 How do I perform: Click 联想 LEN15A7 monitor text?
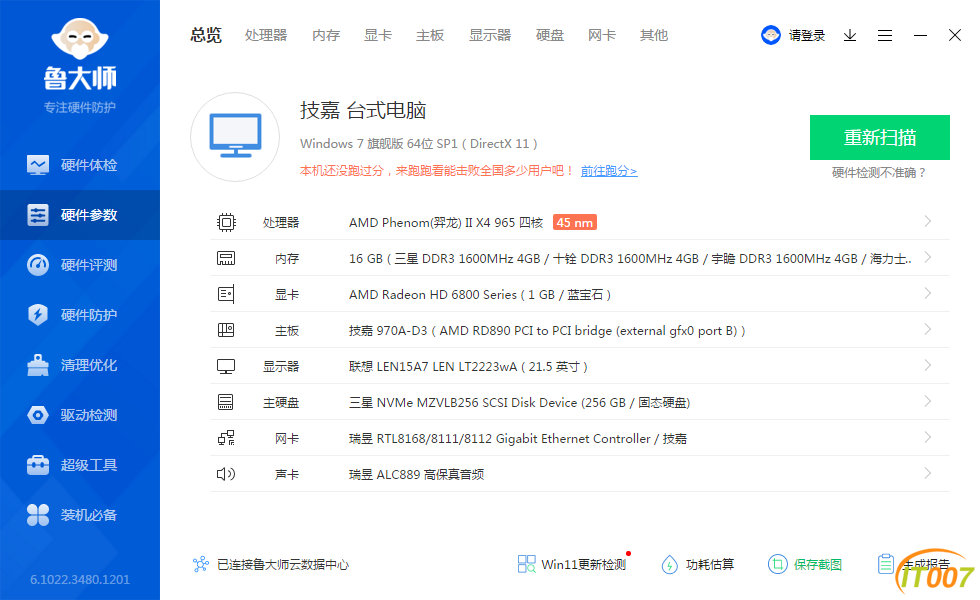click(468, 366)
